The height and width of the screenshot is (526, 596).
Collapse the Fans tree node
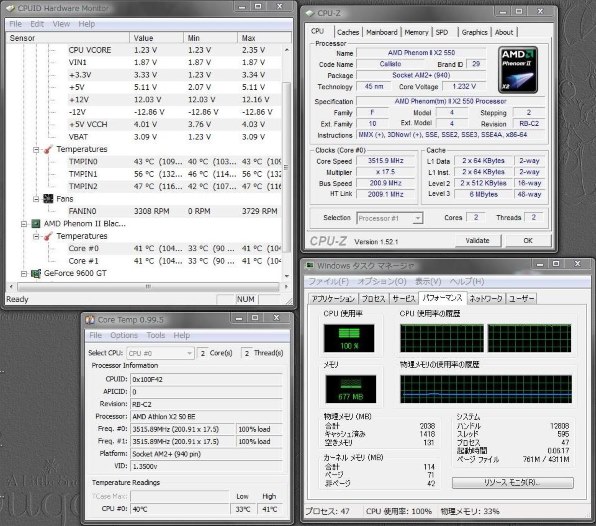(x=36, y=199)
